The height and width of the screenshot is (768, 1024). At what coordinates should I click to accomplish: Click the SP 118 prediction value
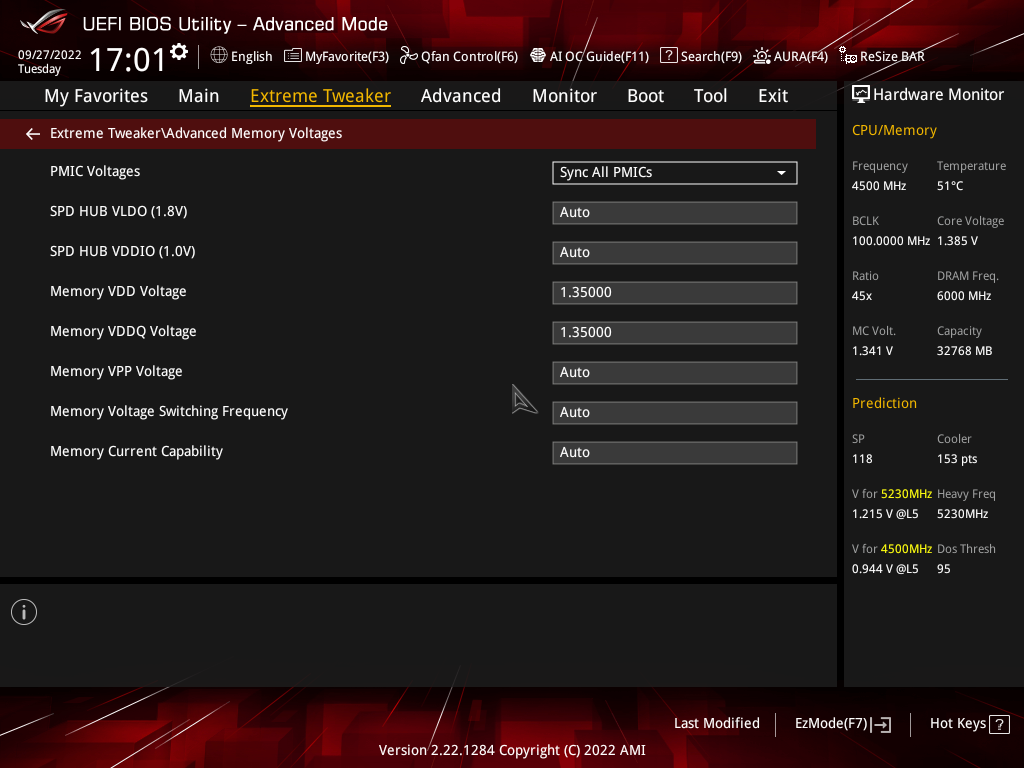pyautogui.click(x=862, y=458)
